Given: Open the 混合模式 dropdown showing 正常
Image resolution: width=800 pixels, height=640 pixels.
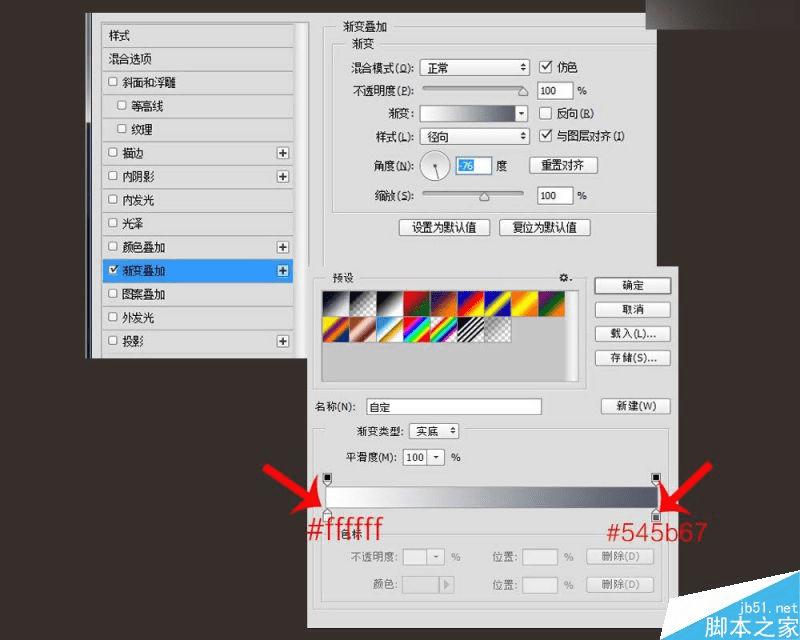Looking at the screenshot, I should (x=474, y=67).
